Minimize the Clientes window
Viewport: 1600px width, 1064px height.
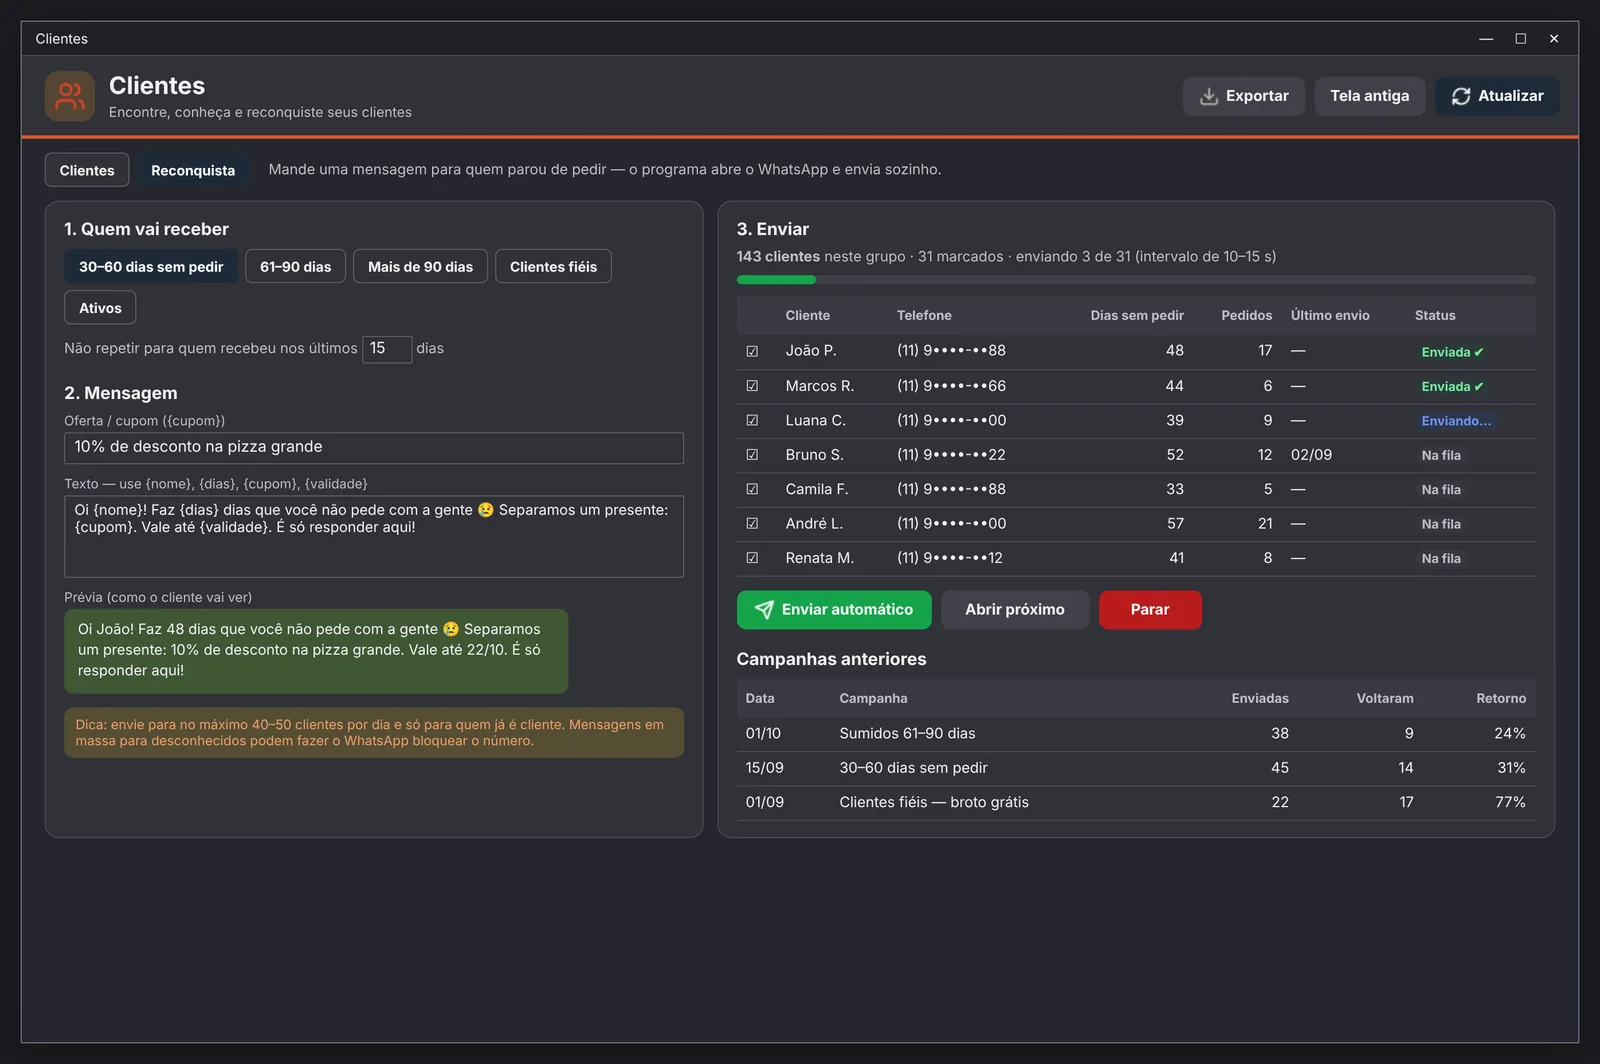[x=1486, y=39]
